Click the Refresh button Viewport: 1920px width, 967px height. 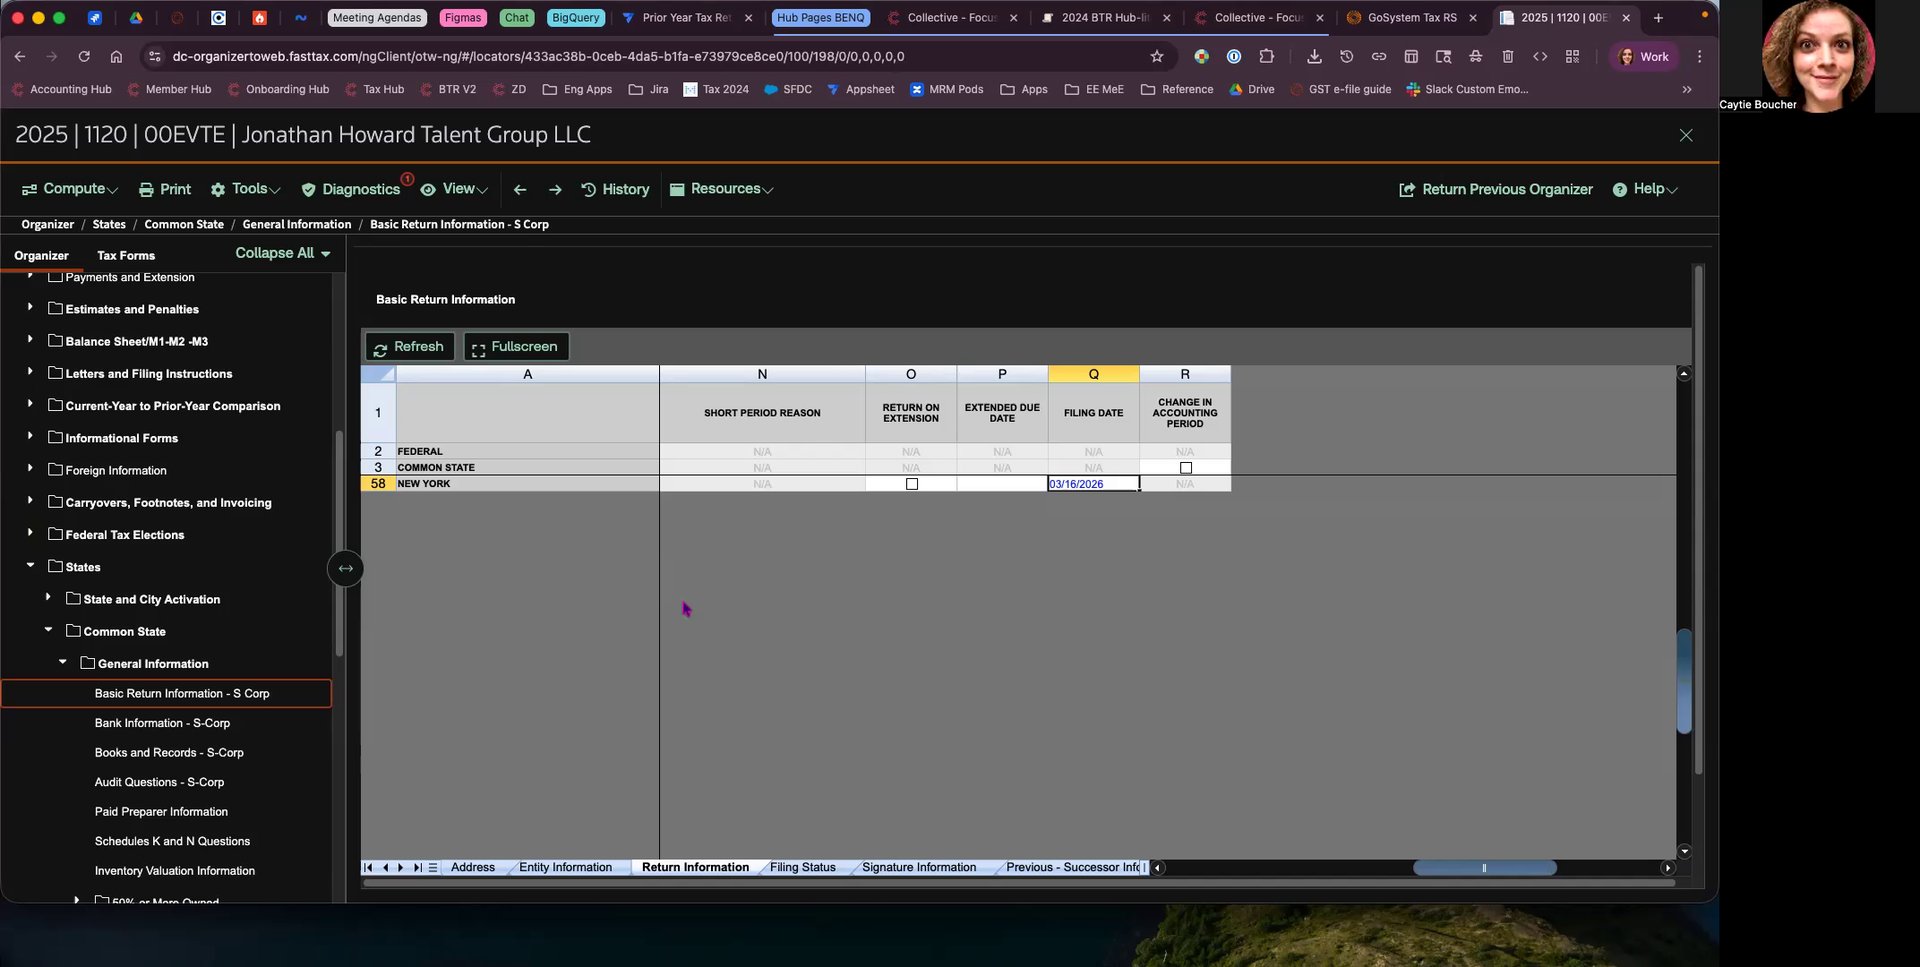(409, 347)
